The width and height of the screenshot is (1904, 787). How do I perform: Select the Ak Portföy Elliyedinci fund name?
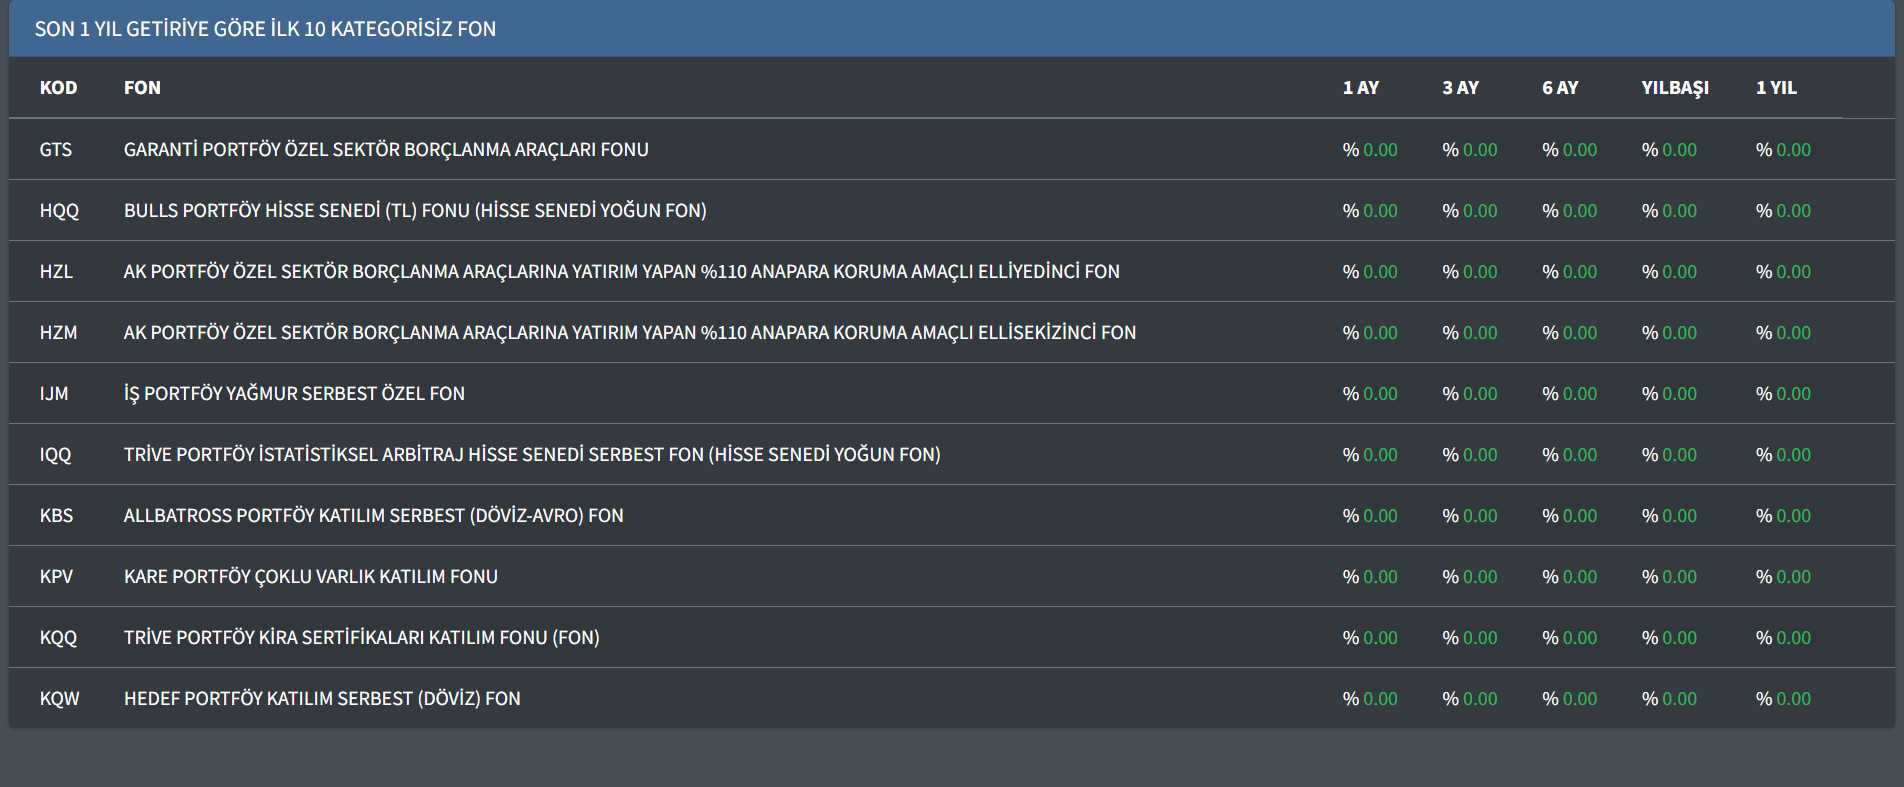point(621,272)
